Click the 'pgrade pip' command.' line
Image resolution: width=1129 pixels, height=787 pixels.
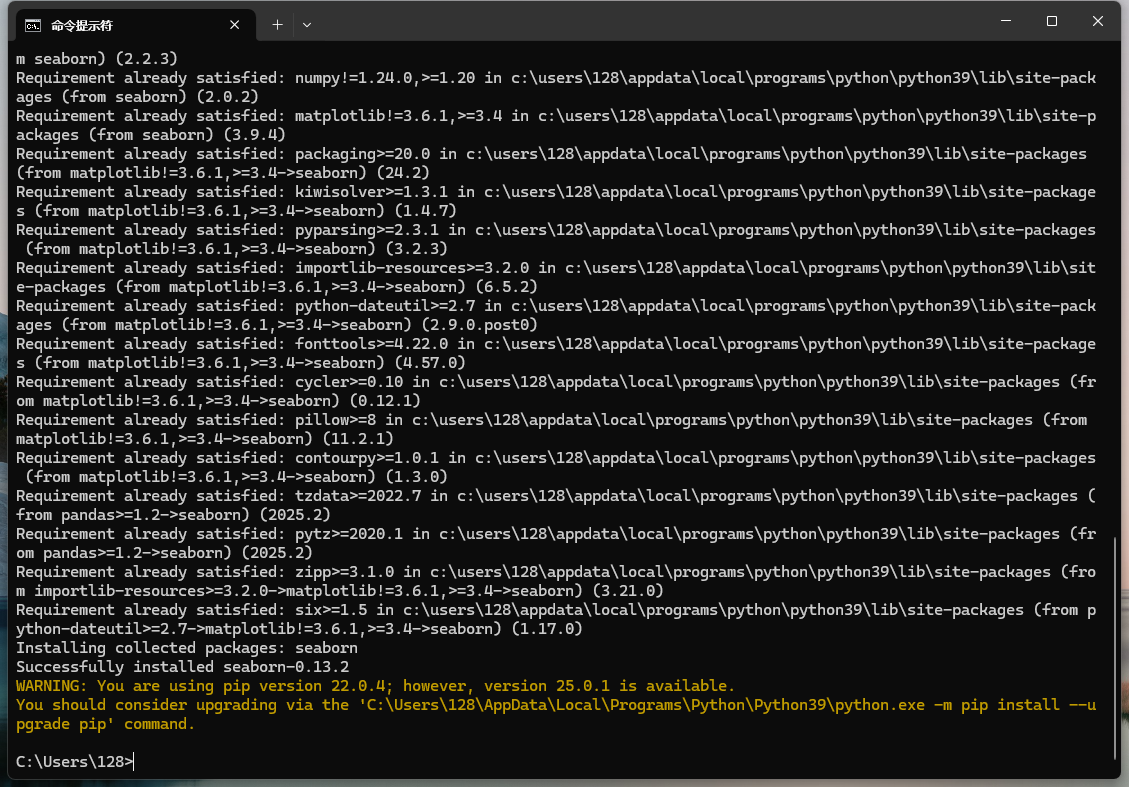105,724
